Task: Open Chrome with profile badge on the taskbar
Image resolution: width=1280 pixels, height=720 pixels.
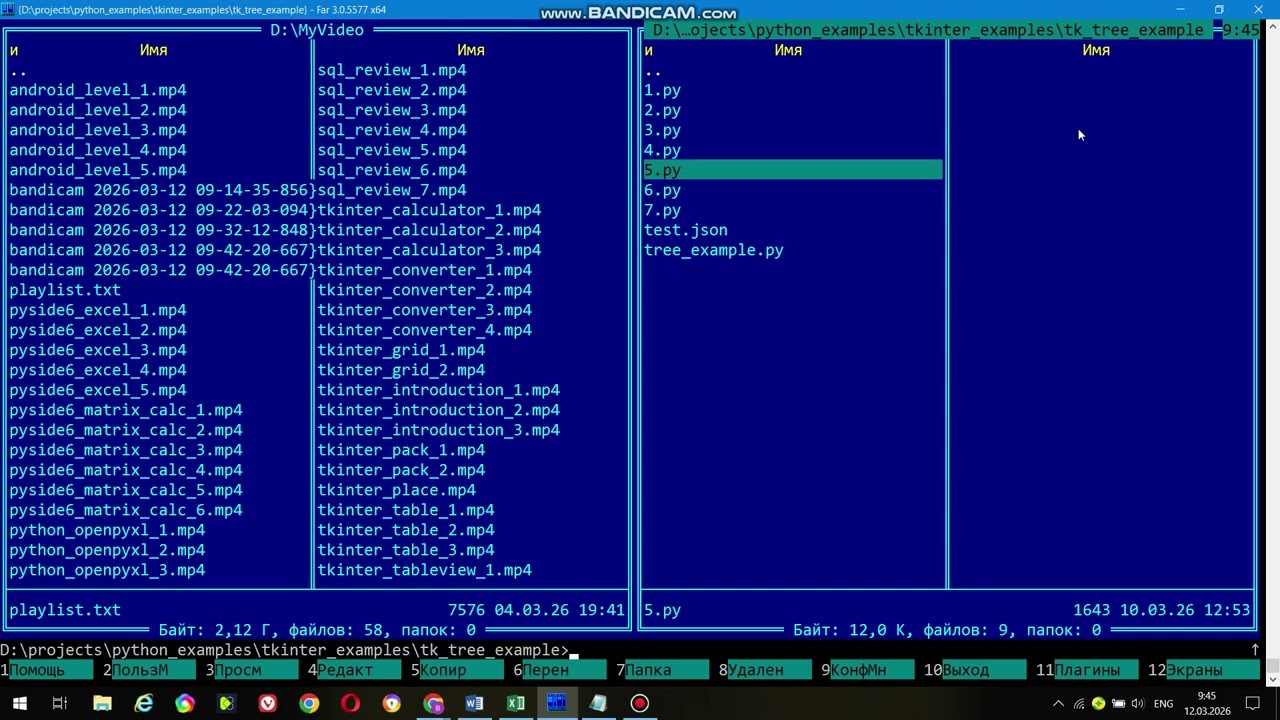Action: [x=433, y=704]
